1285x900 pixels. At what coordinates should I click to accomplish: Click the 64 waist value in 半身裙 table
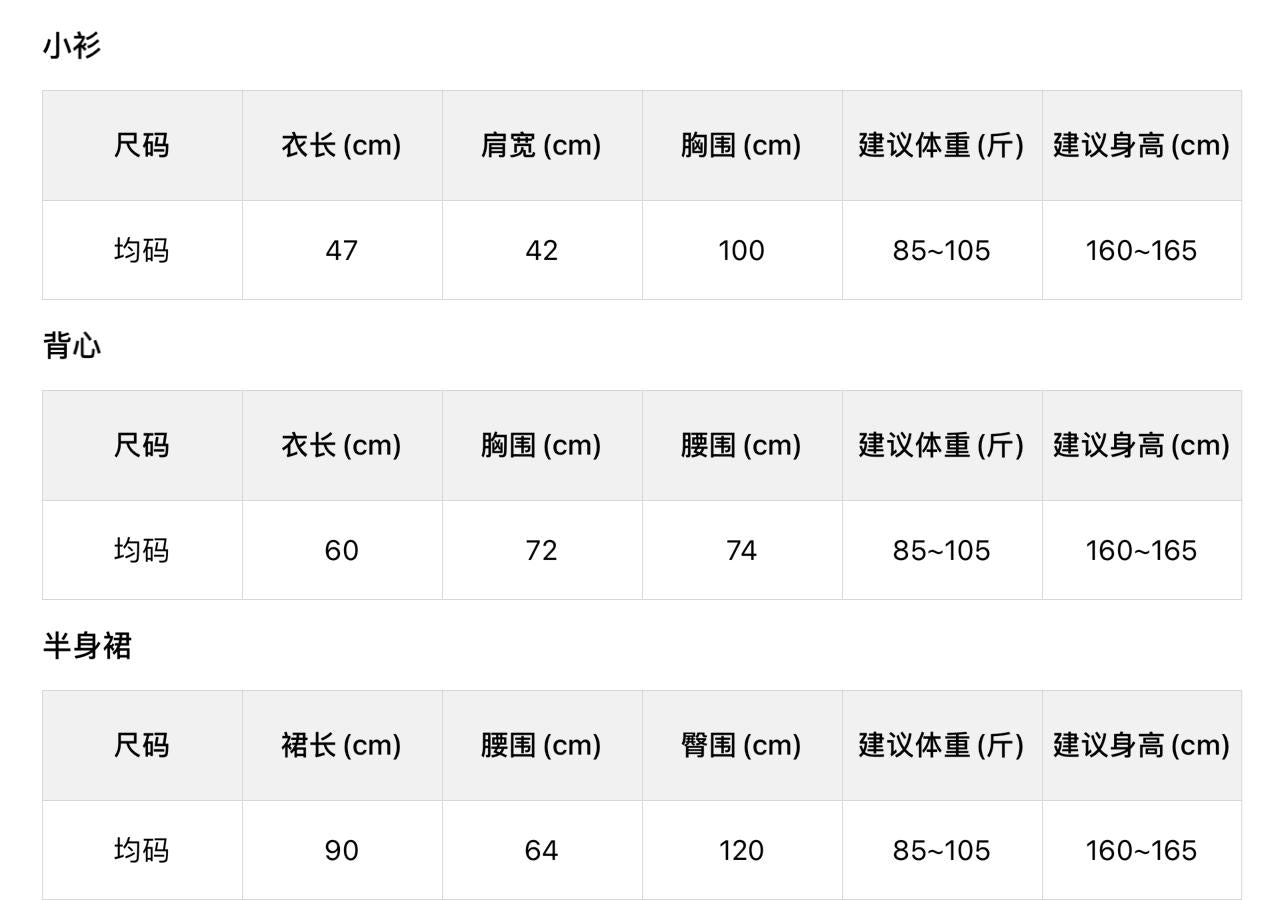click(541, 850)
